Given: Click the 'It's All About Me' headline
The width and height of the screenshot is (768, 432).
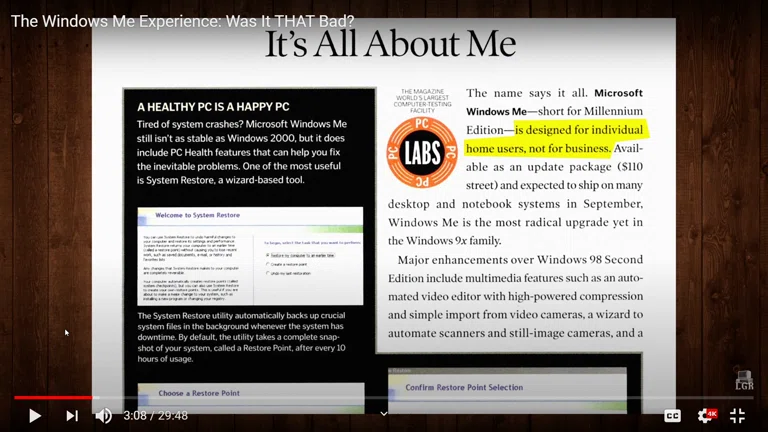Looking at the screenshot, I should (x=390, y=44).
